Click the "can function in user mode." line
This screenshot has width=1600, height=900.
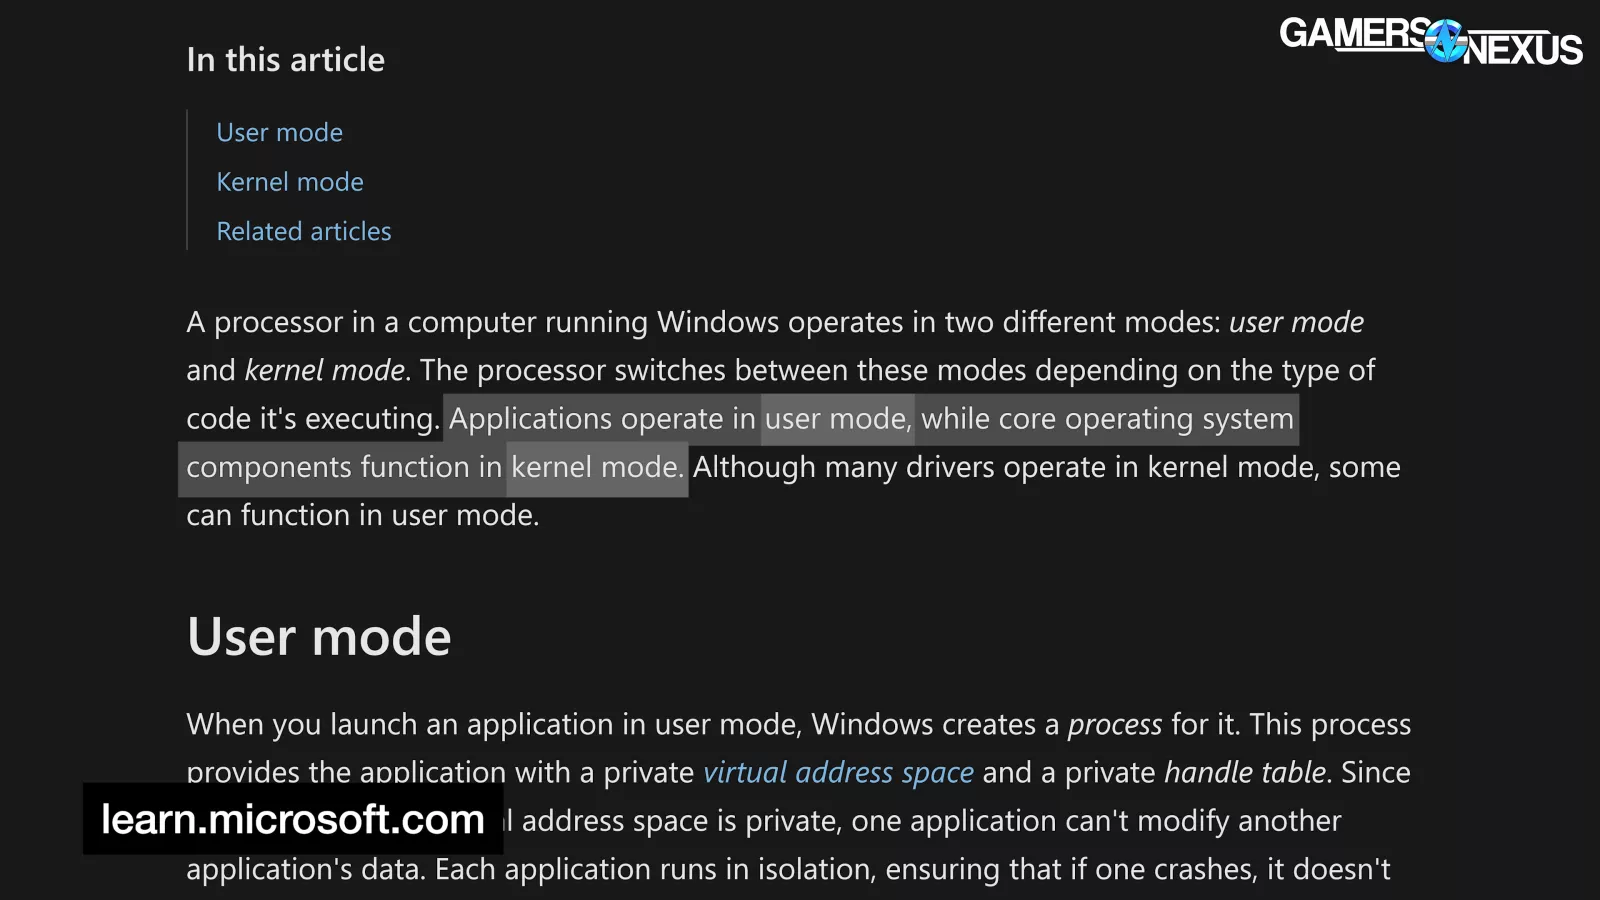362,515
